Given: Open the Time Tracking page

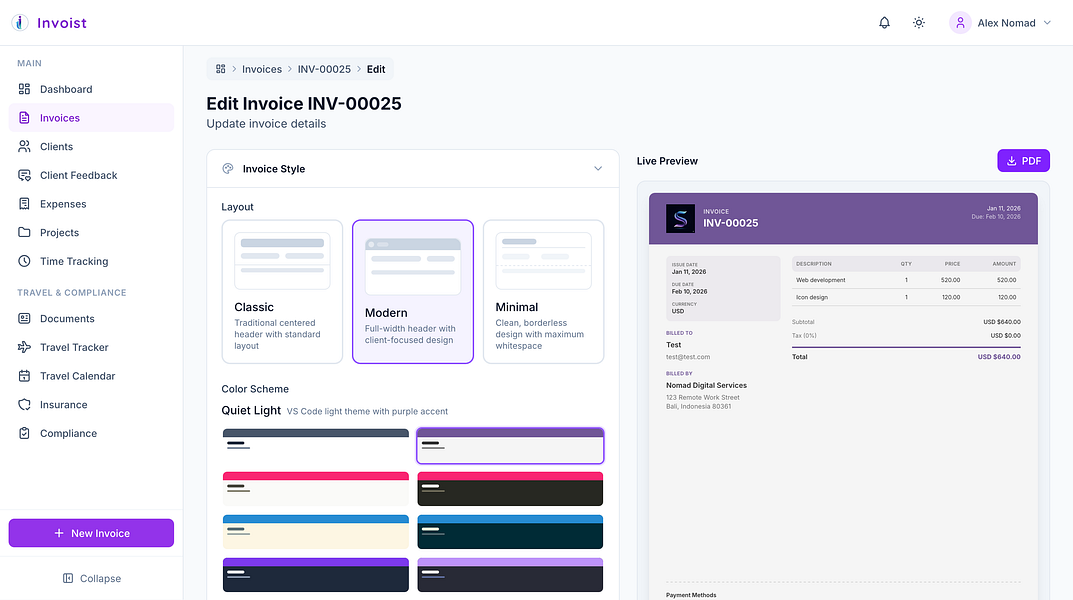Looking at the screenshot, I should (91, 261).
